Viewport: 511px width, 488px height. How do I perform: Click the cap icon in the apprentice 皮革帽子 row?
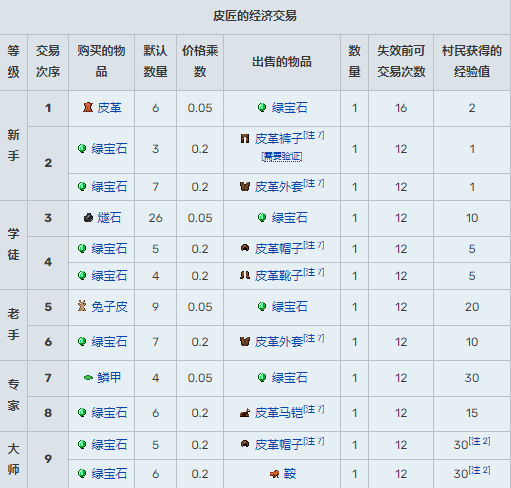click(245, 249)
